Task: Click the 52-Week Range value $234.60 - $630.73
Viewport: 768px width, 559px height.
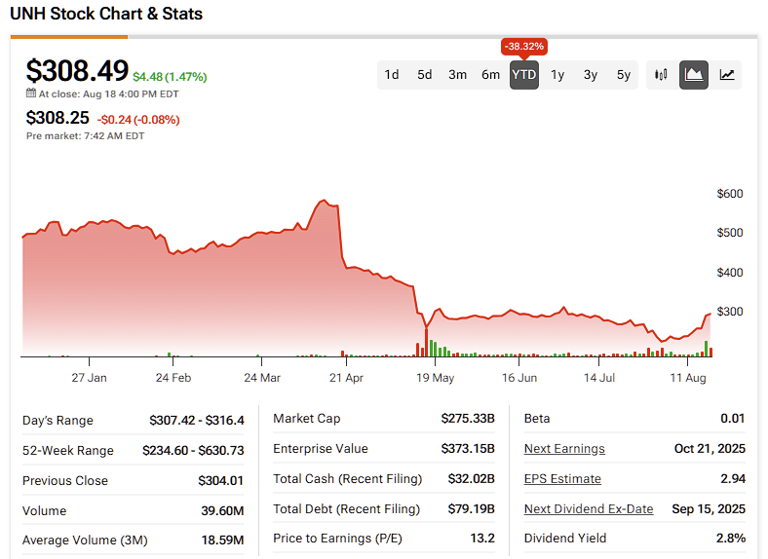Action: [193, 450]
